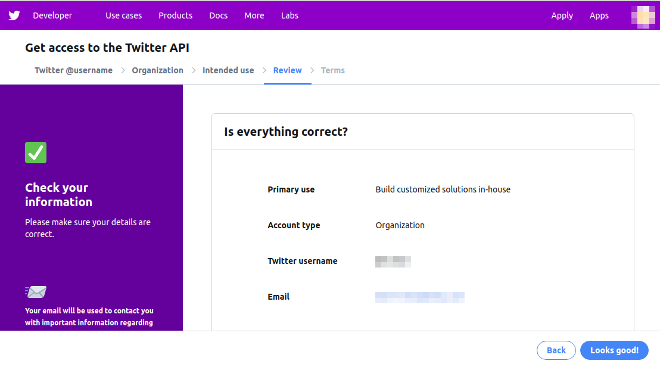Open the Use cases menu
This screenshot has width=660, height=367.
(x=124, y=16)
